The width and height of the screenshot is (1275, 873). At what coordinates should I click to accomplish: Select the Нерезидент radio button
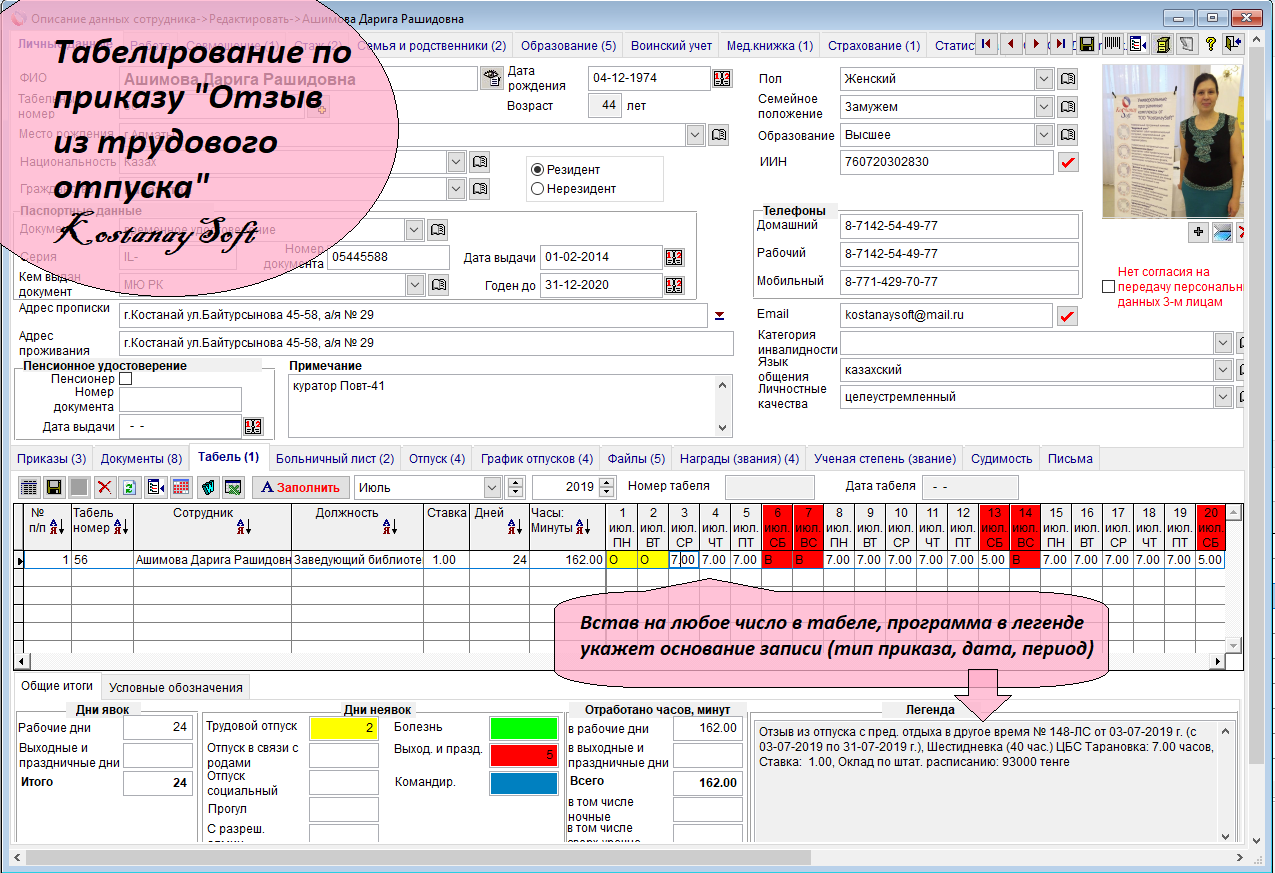coord(538,189)
